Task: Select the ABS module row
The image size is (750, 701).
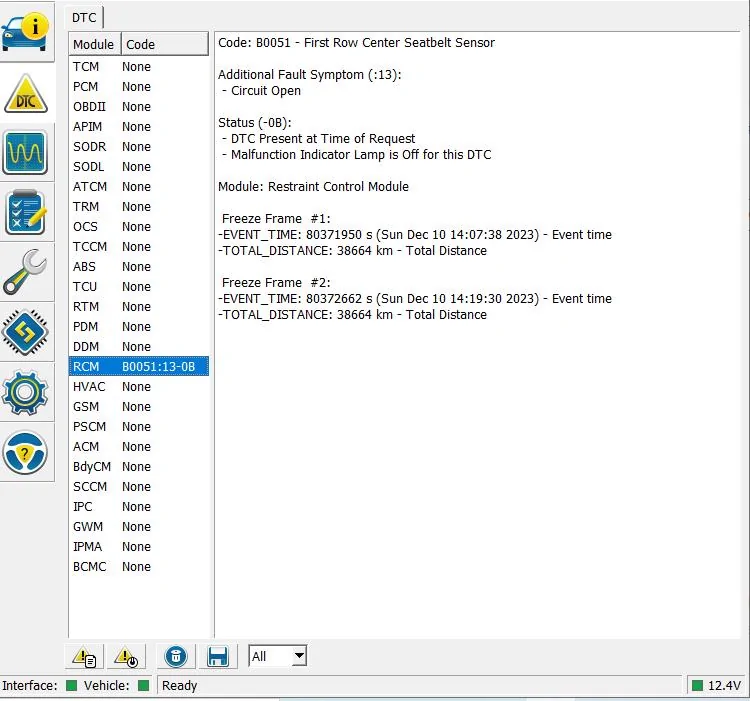Action: pyautogui.click(x=138, y=267)
